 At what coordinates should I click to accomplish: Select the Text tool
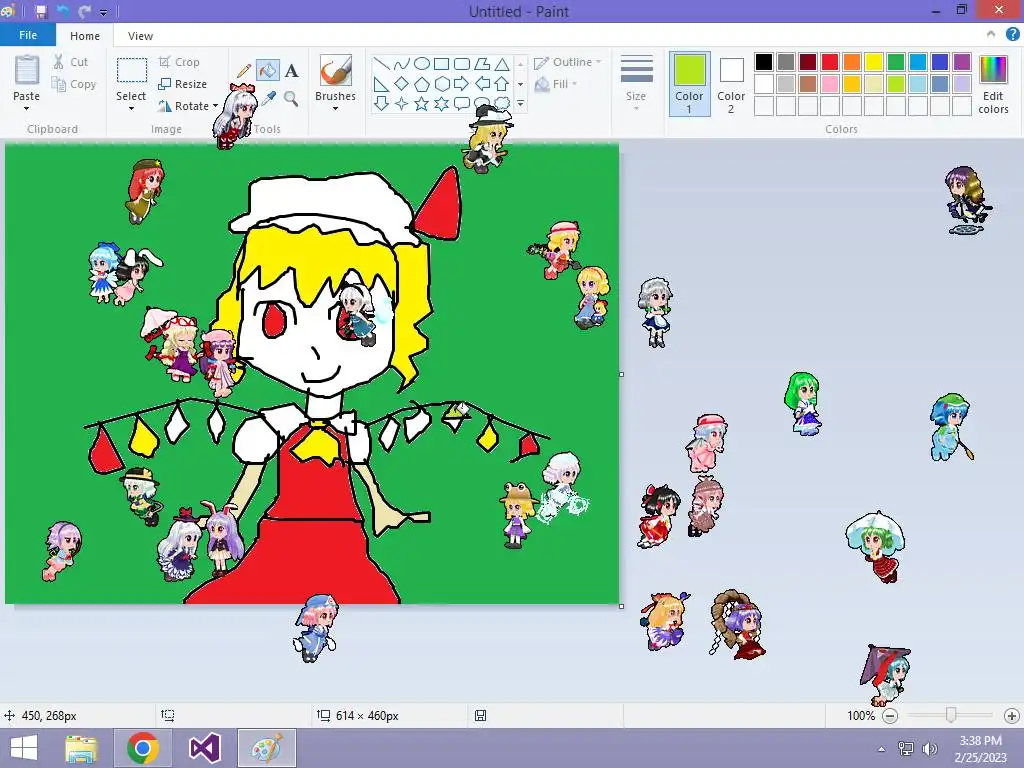[292, 71]
